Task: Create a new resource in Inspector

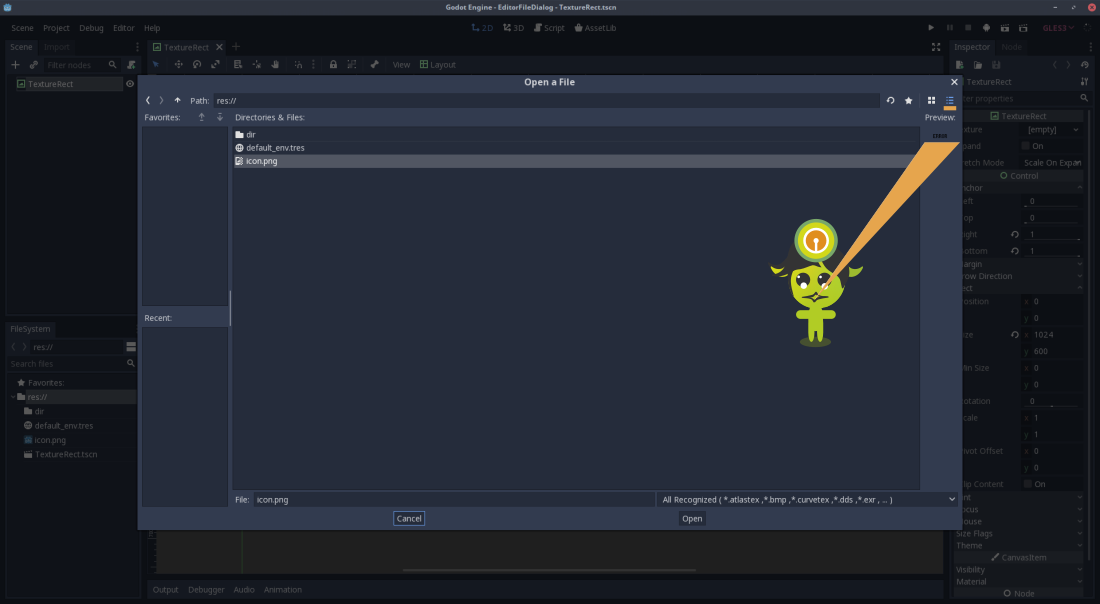Action: (960, 65)
